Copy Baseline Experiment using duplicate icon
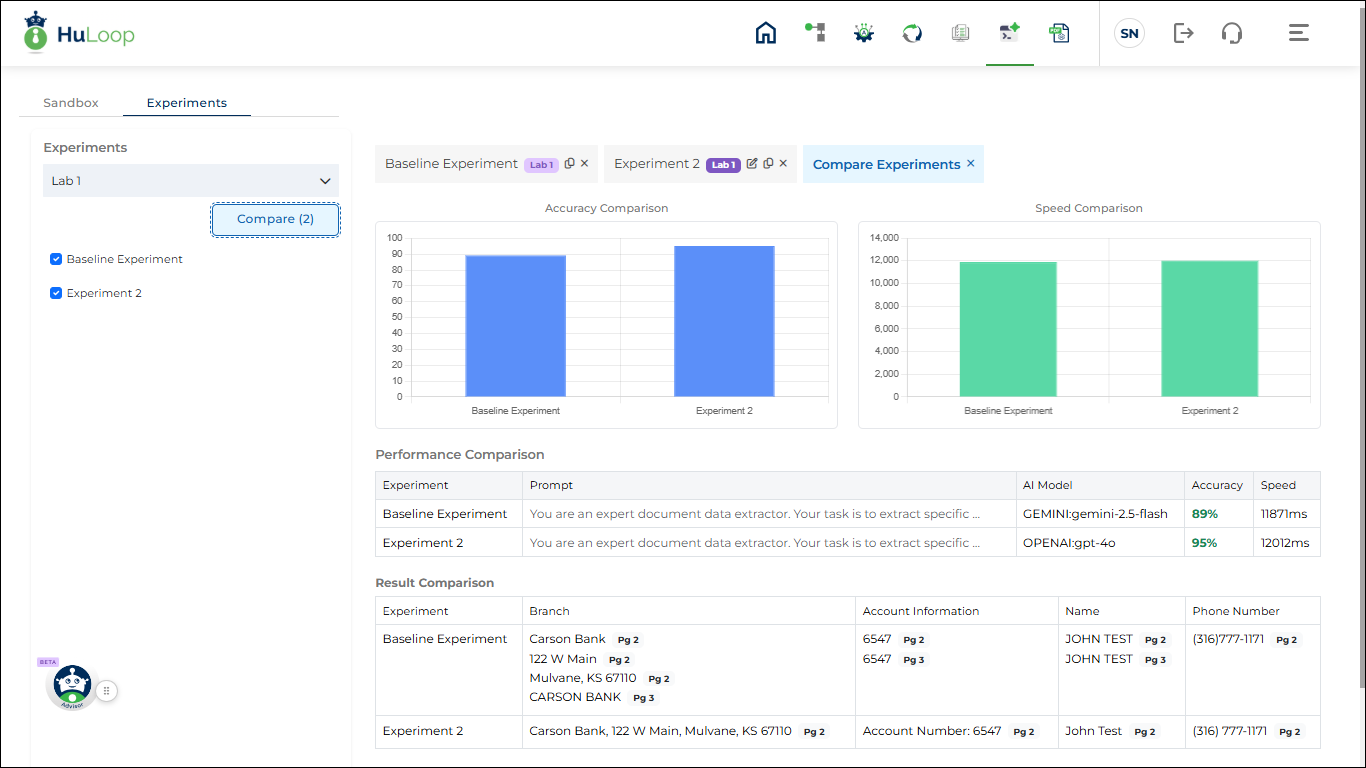This screenshot has height=768, width=1366. tap(570, 164)
